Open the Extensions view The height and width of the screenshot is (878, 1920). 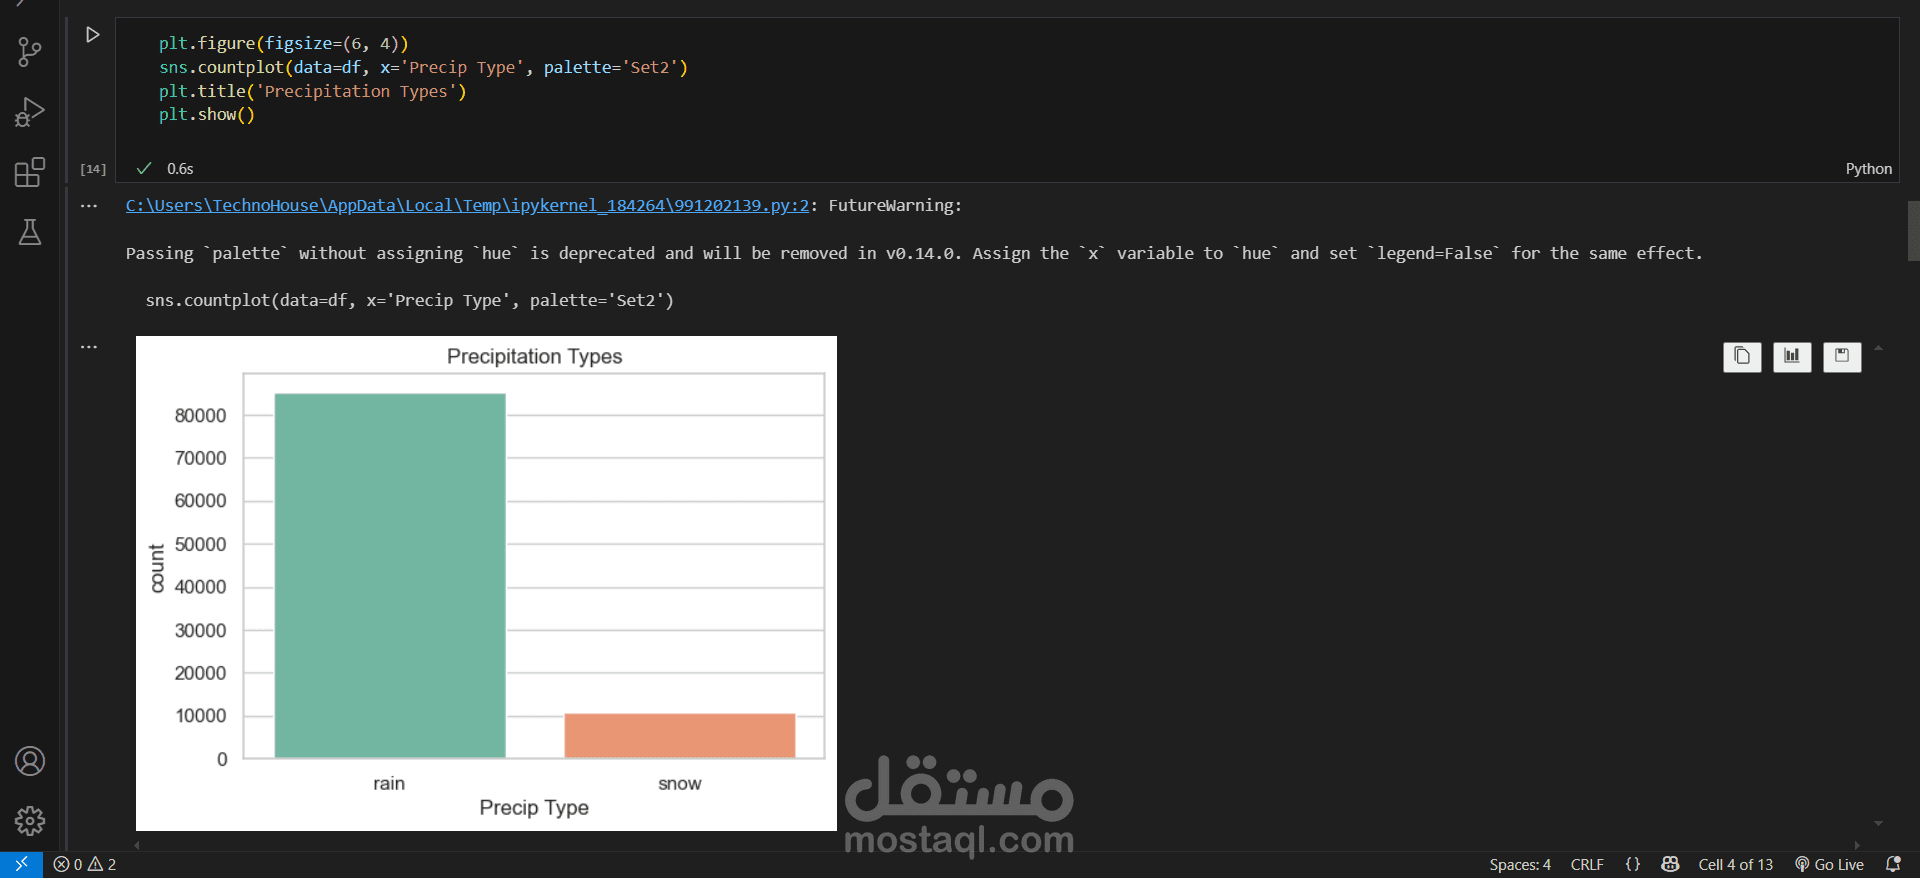[x=30, y=172]
